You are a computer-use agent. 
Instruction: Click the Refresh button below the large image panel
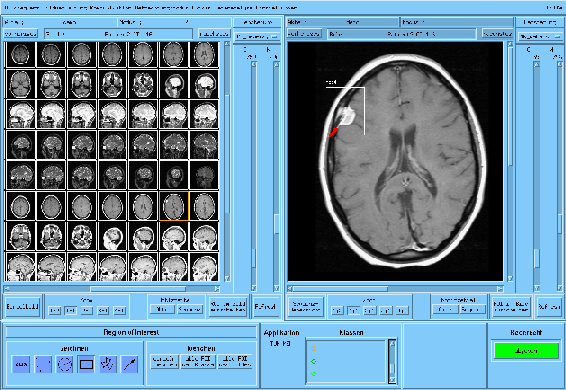(x=549, y=307)
